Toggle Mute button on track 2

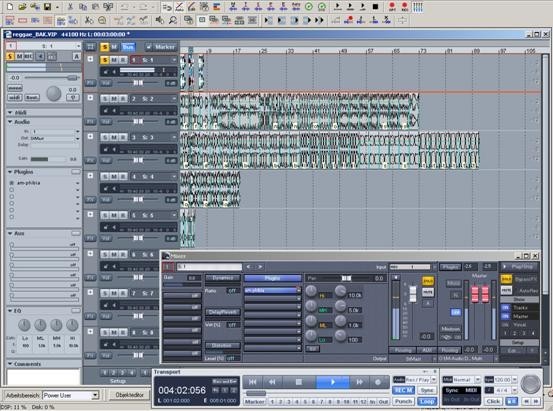(x=114, y=99)
